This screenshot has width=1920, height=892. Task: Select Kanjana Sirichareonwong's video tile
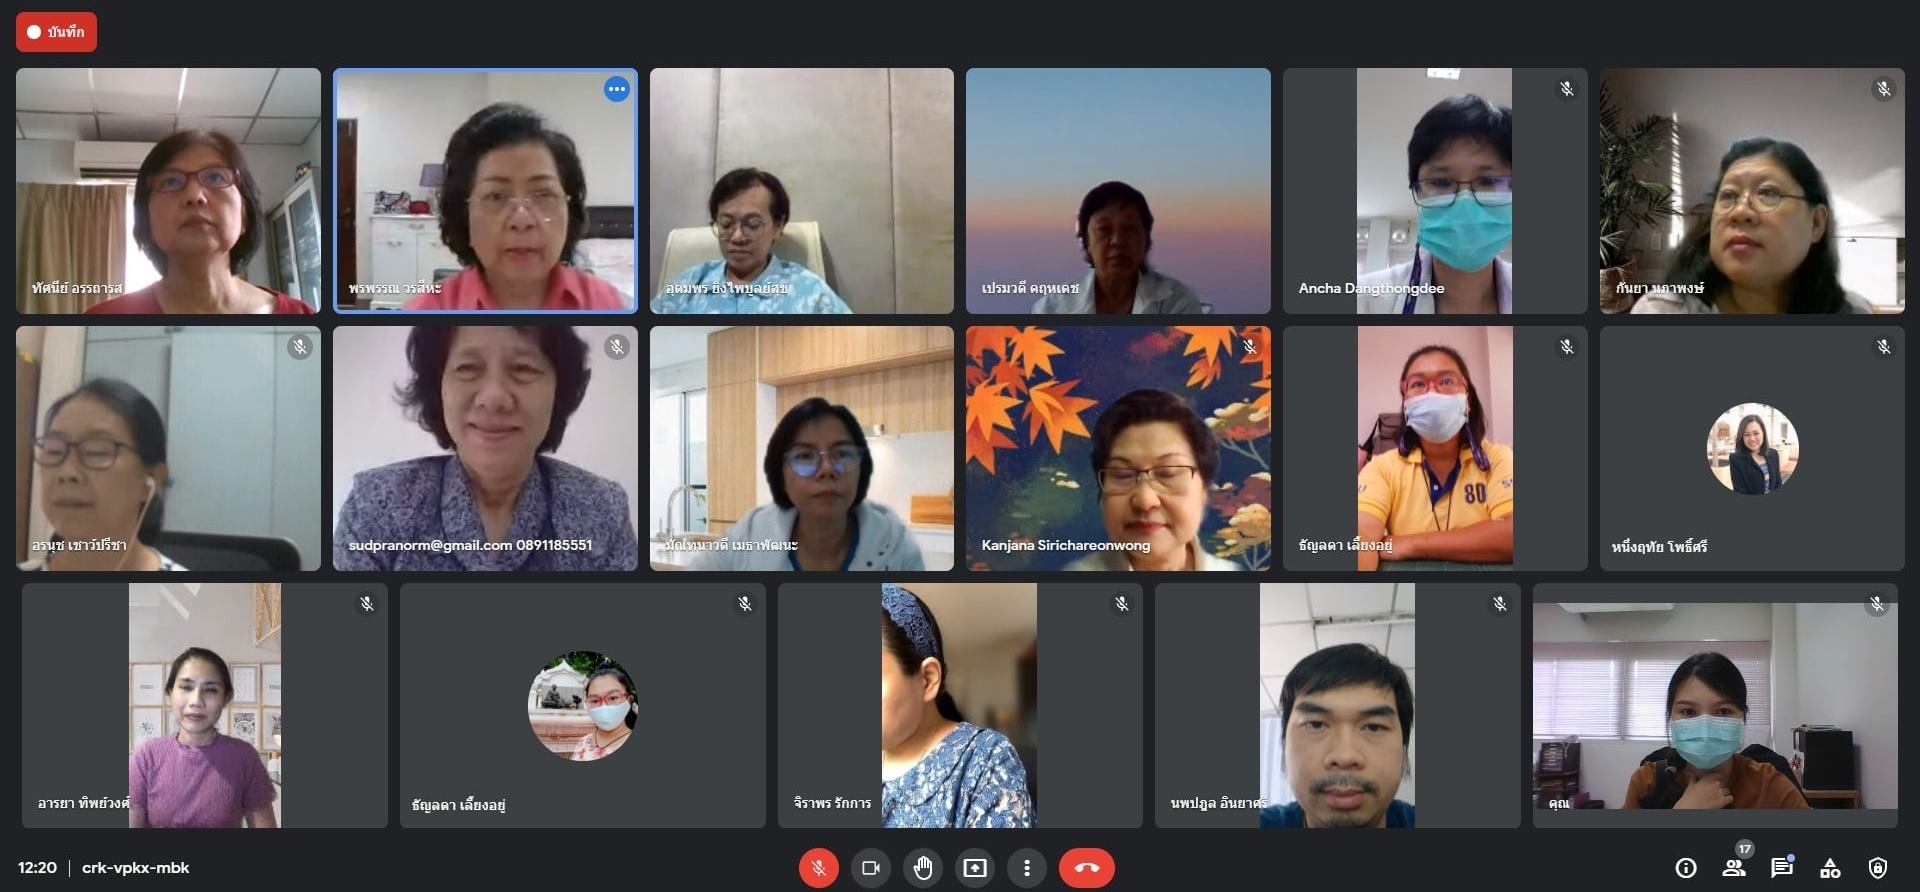click(1118, 448)
